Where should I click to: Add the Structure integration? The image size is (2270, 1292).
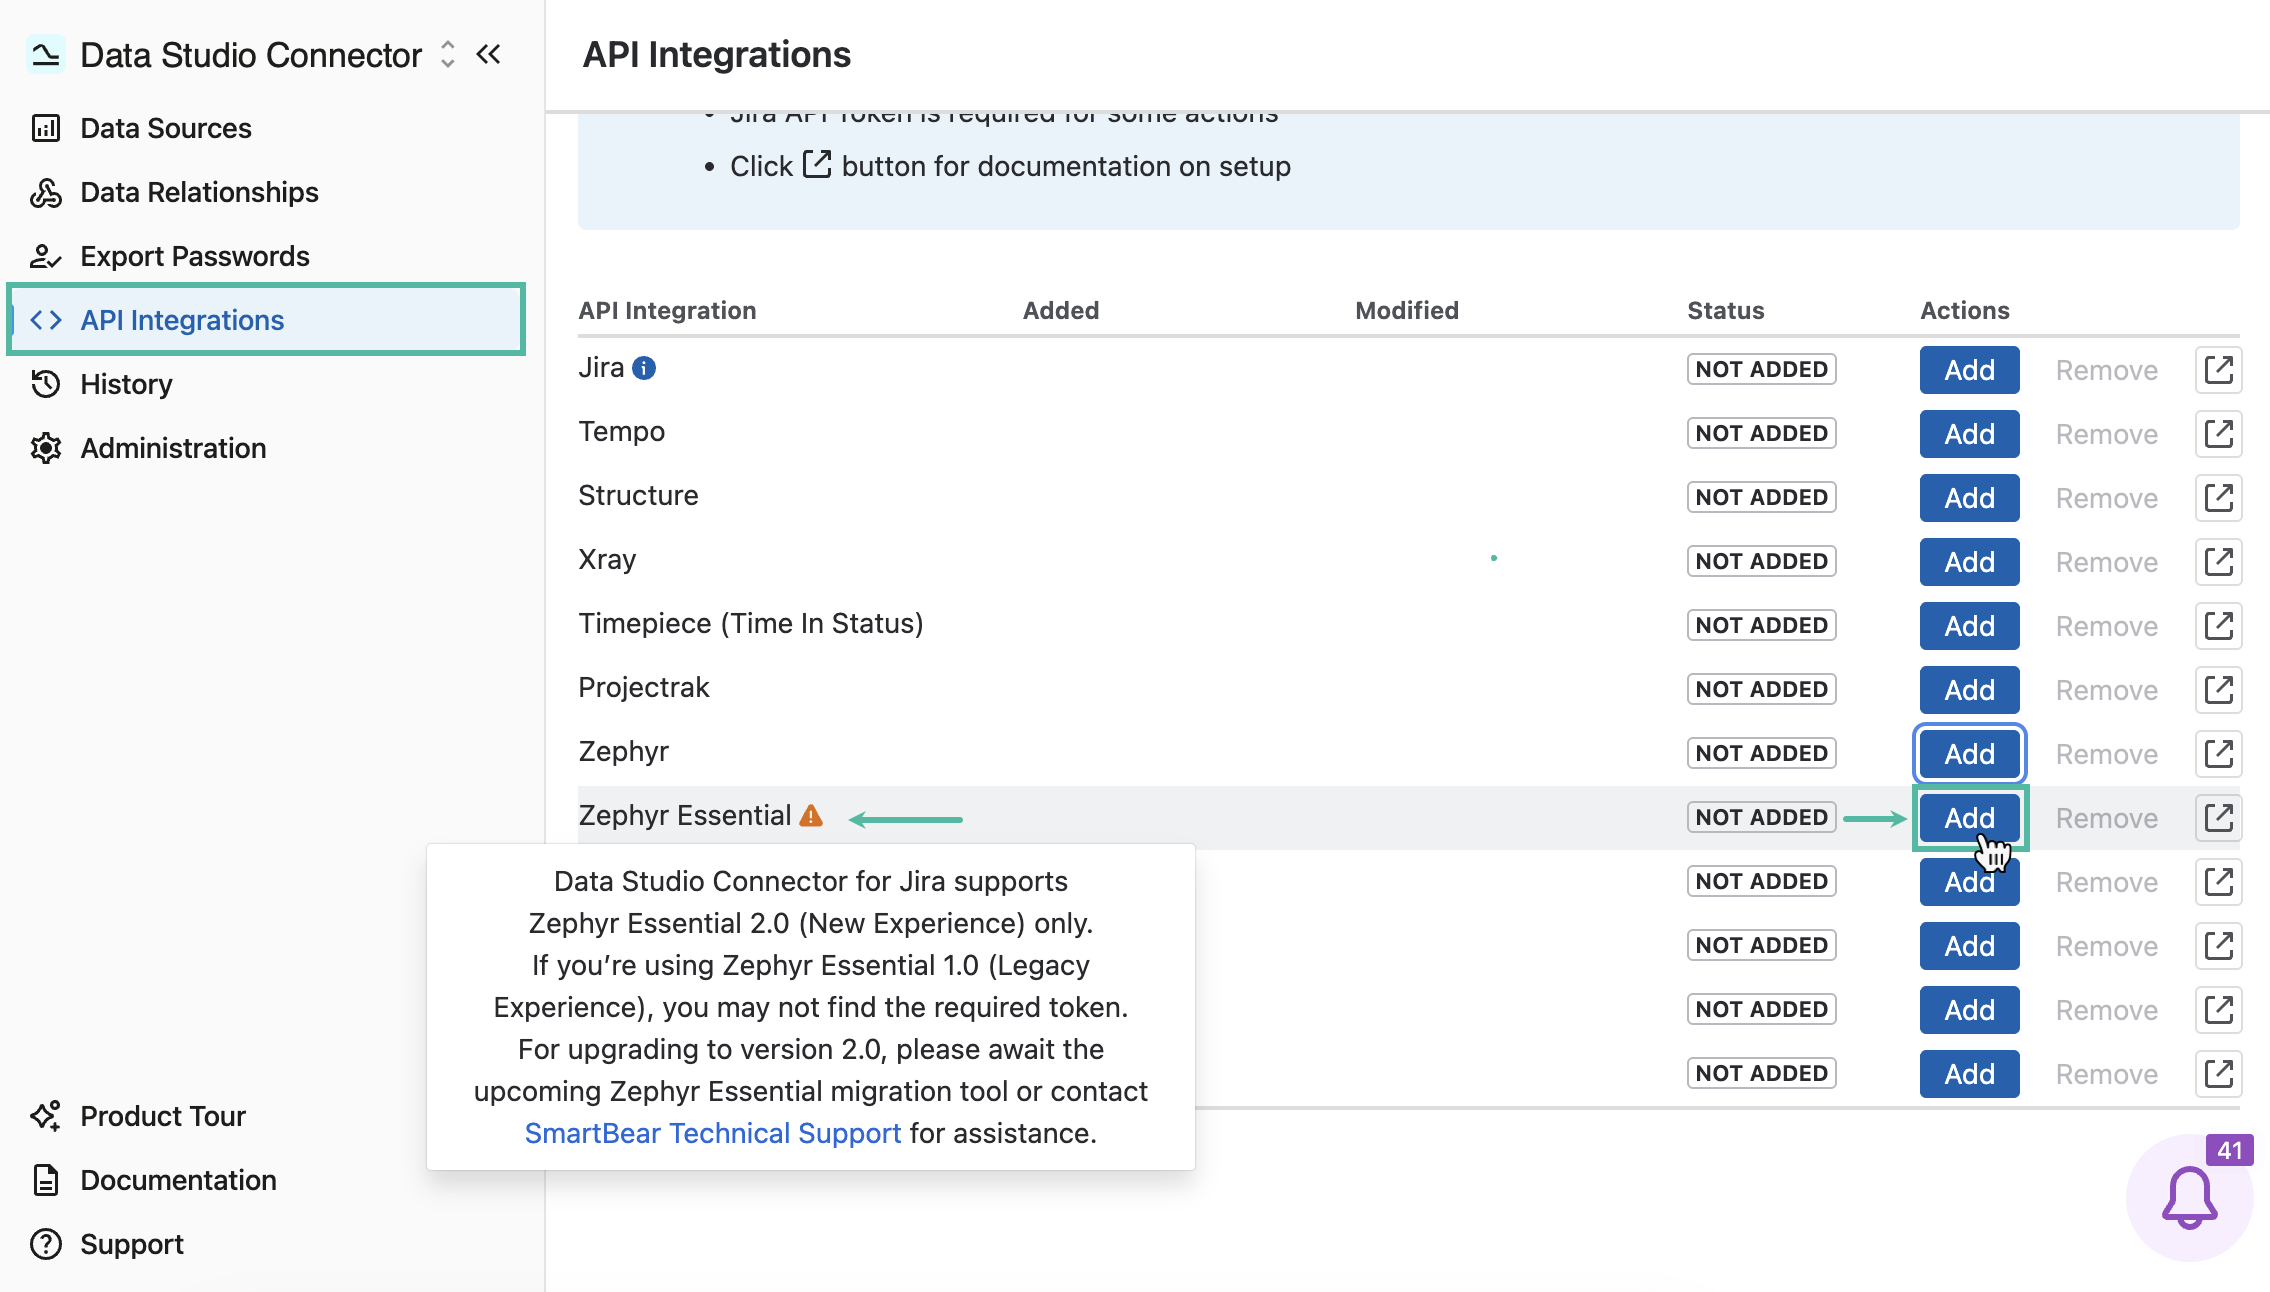pyautogui.click(x=1969, y=498)
